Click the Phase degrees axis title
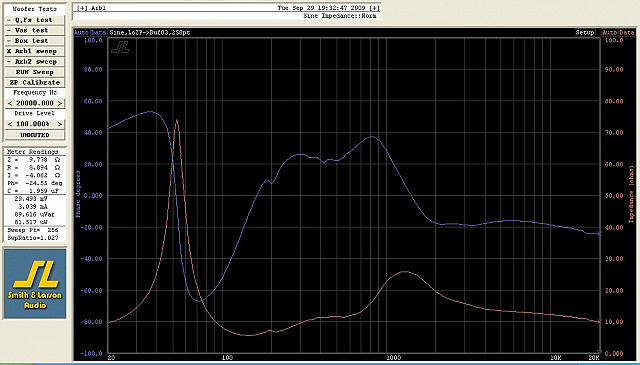 (x=78, y=194)
